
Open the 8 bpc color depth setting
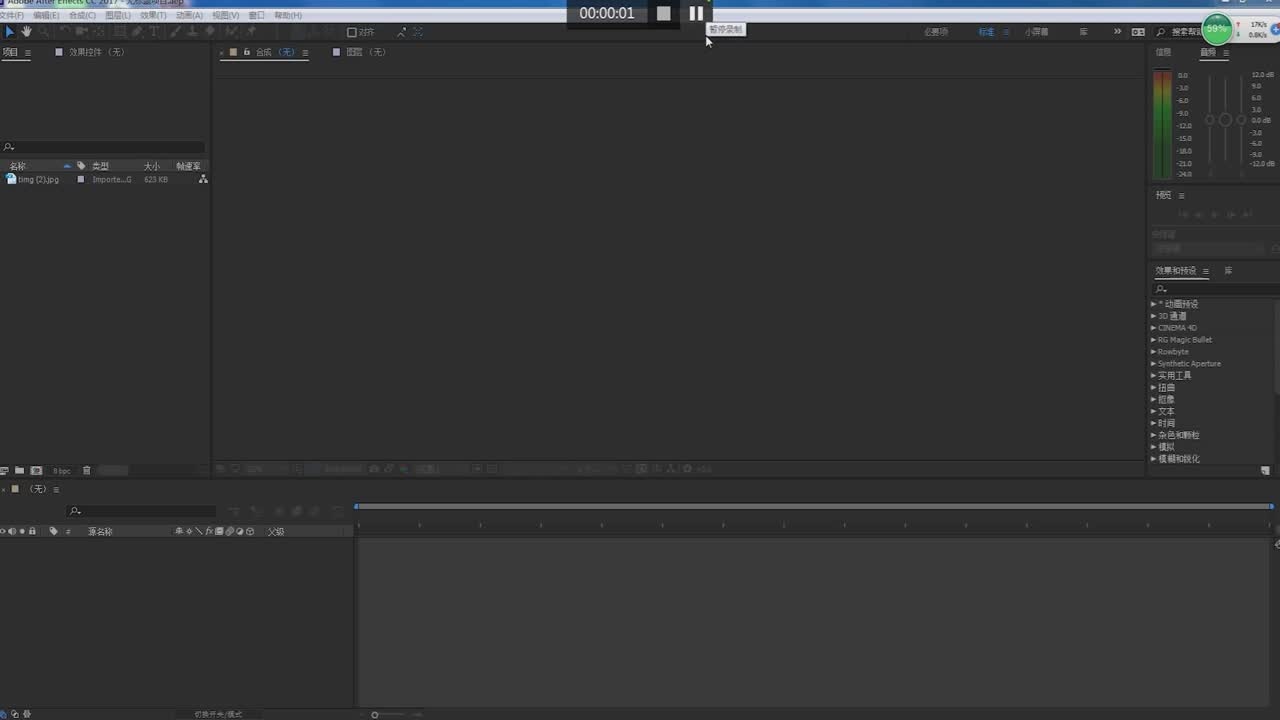click(62, 471)
